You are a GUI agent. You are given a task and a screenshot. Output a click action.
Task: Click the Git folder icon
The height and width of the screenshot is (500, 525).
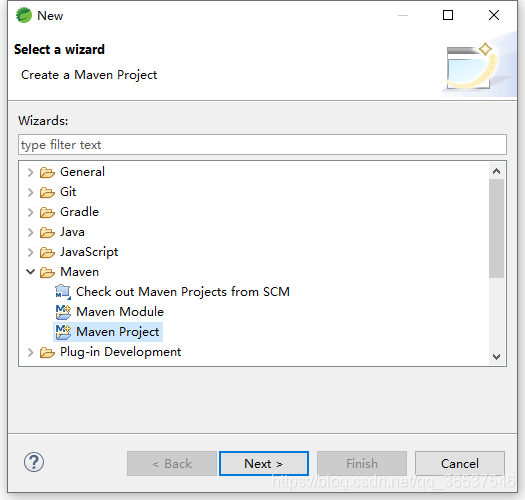(x=47, y=193)
